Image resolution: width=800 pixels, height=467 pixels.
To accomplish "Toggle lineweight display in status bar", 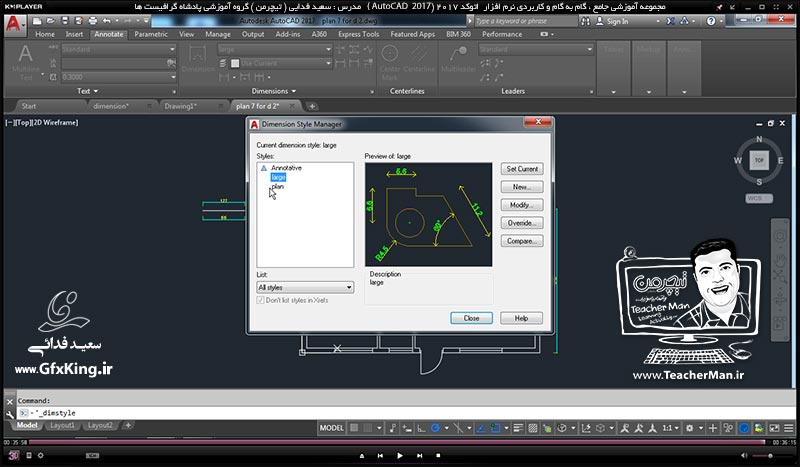I will (518, 428).
